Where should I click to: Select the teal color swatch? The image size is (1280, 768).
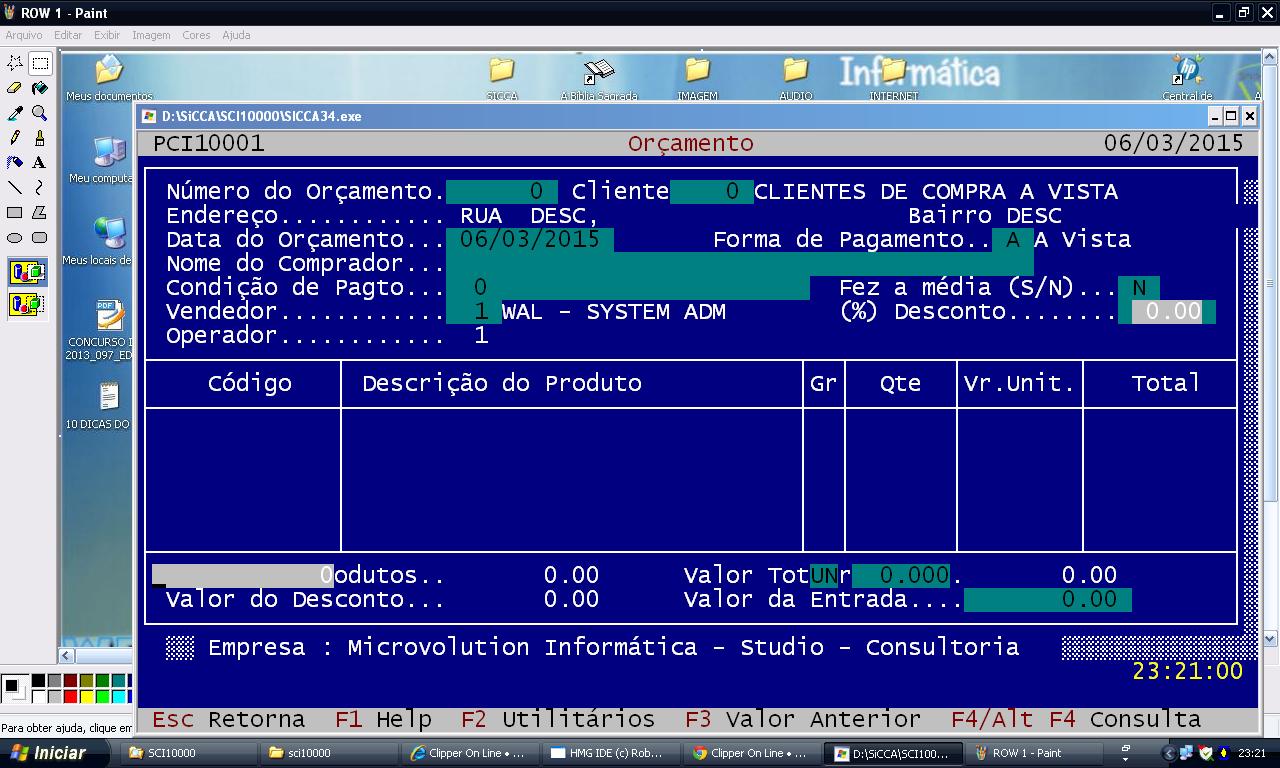point(118,681)
